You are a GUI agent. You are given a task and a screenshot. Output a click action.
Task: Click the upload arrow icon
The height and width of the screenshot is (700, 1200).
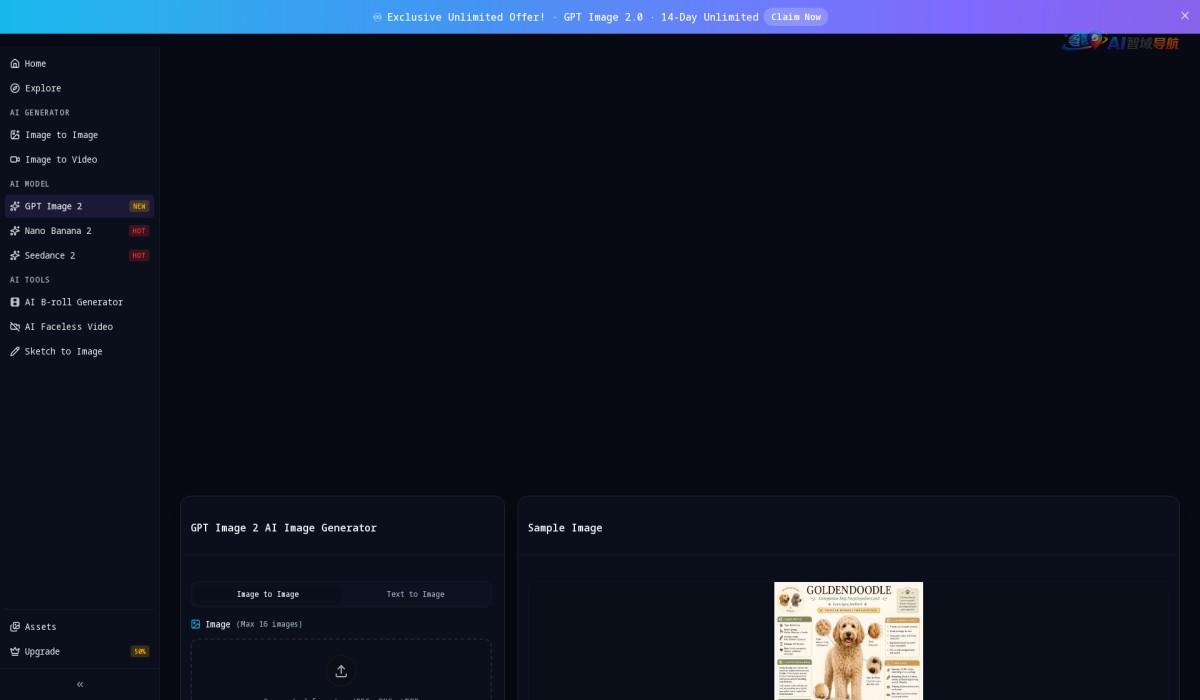341,670
